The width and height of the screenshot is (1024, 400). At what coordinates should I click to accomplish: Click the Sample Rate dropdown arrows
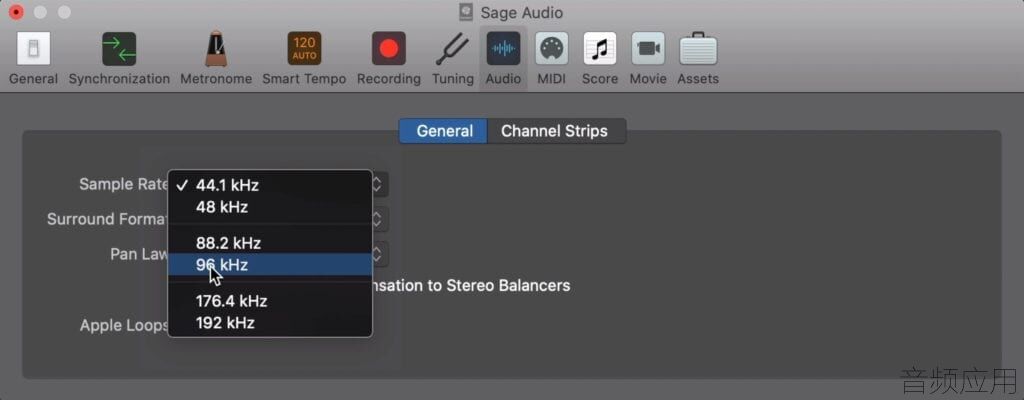[379, 184]
